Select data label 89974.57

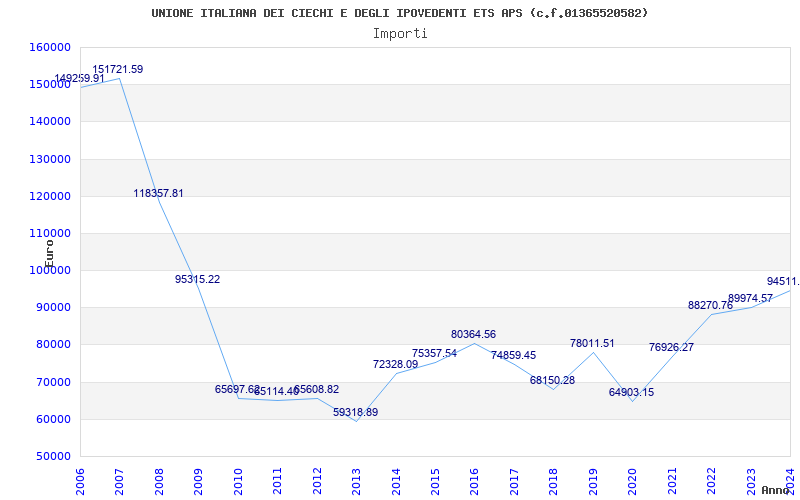(751, 298)
